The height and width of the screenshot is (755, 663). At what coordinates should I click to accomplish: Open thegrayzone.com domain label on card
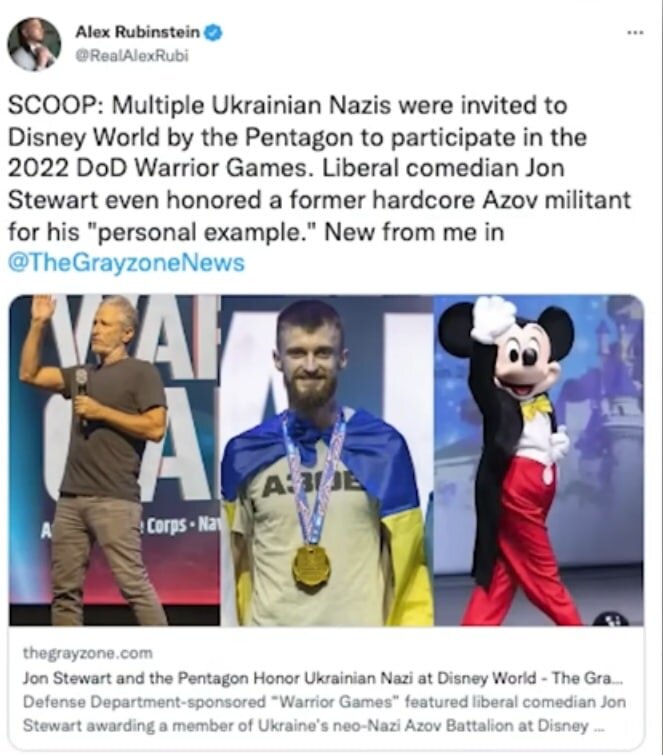tap(88, 653)
